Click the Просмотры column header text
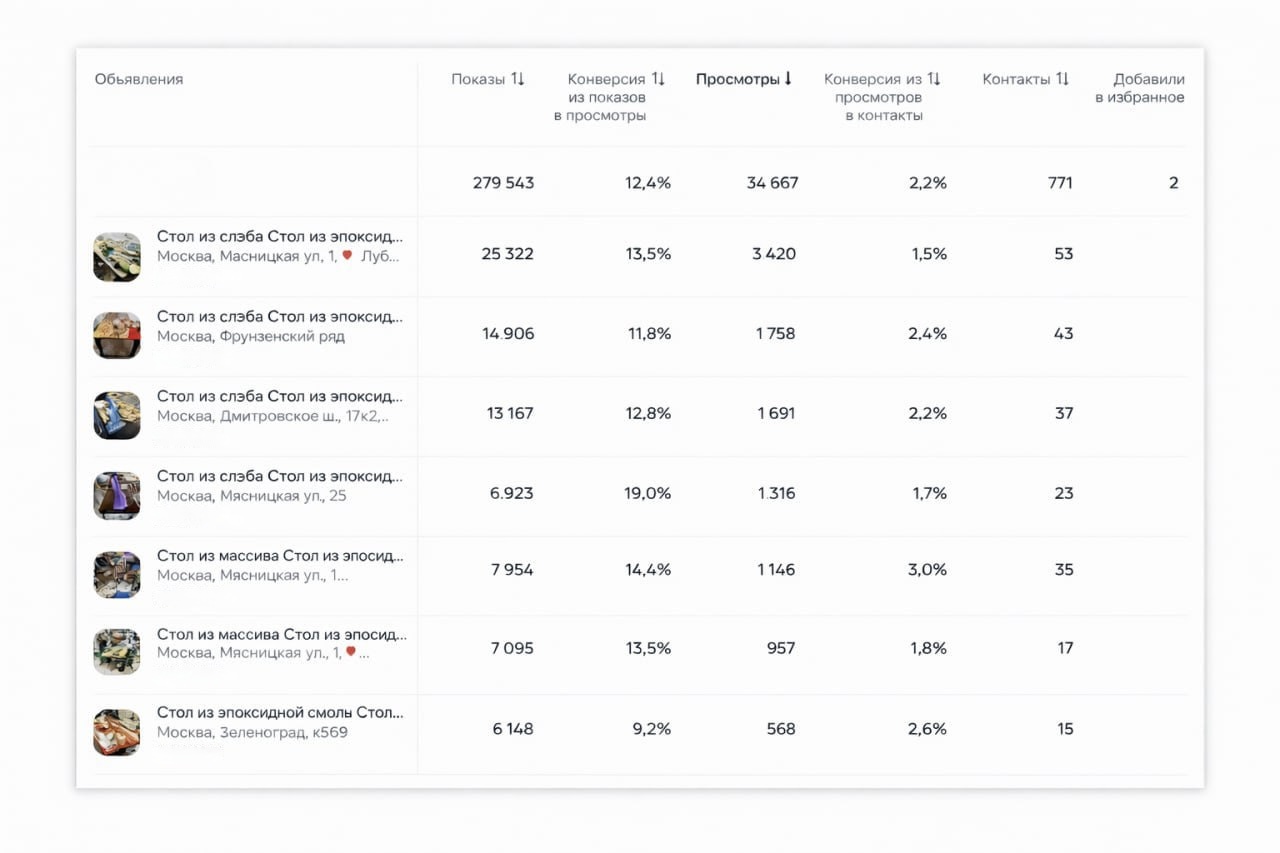 tap(737, 79)
